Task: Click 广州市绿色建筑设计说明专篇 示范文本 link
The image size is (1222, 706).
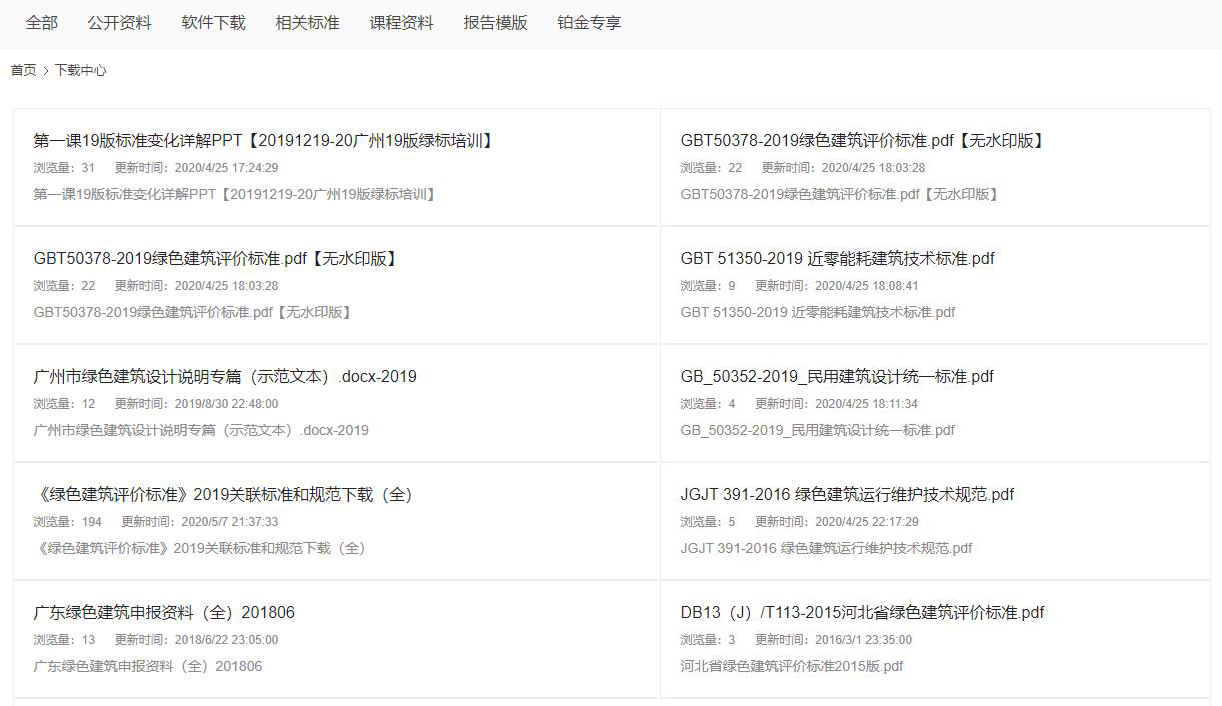Action: 224,376
